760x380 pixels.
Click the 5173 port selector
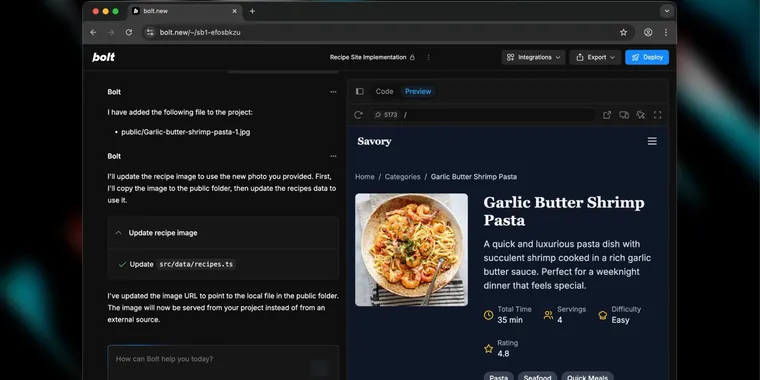(x=386, y=115)
